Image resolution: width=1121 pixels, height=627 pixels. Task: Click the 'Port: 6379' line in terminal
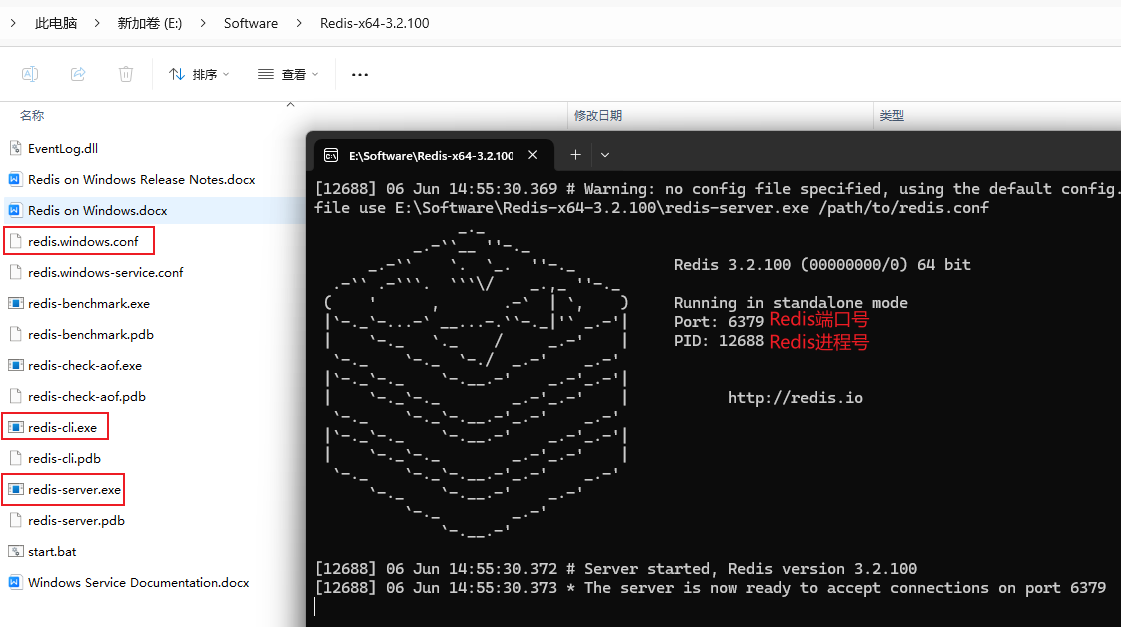point(718,322)
